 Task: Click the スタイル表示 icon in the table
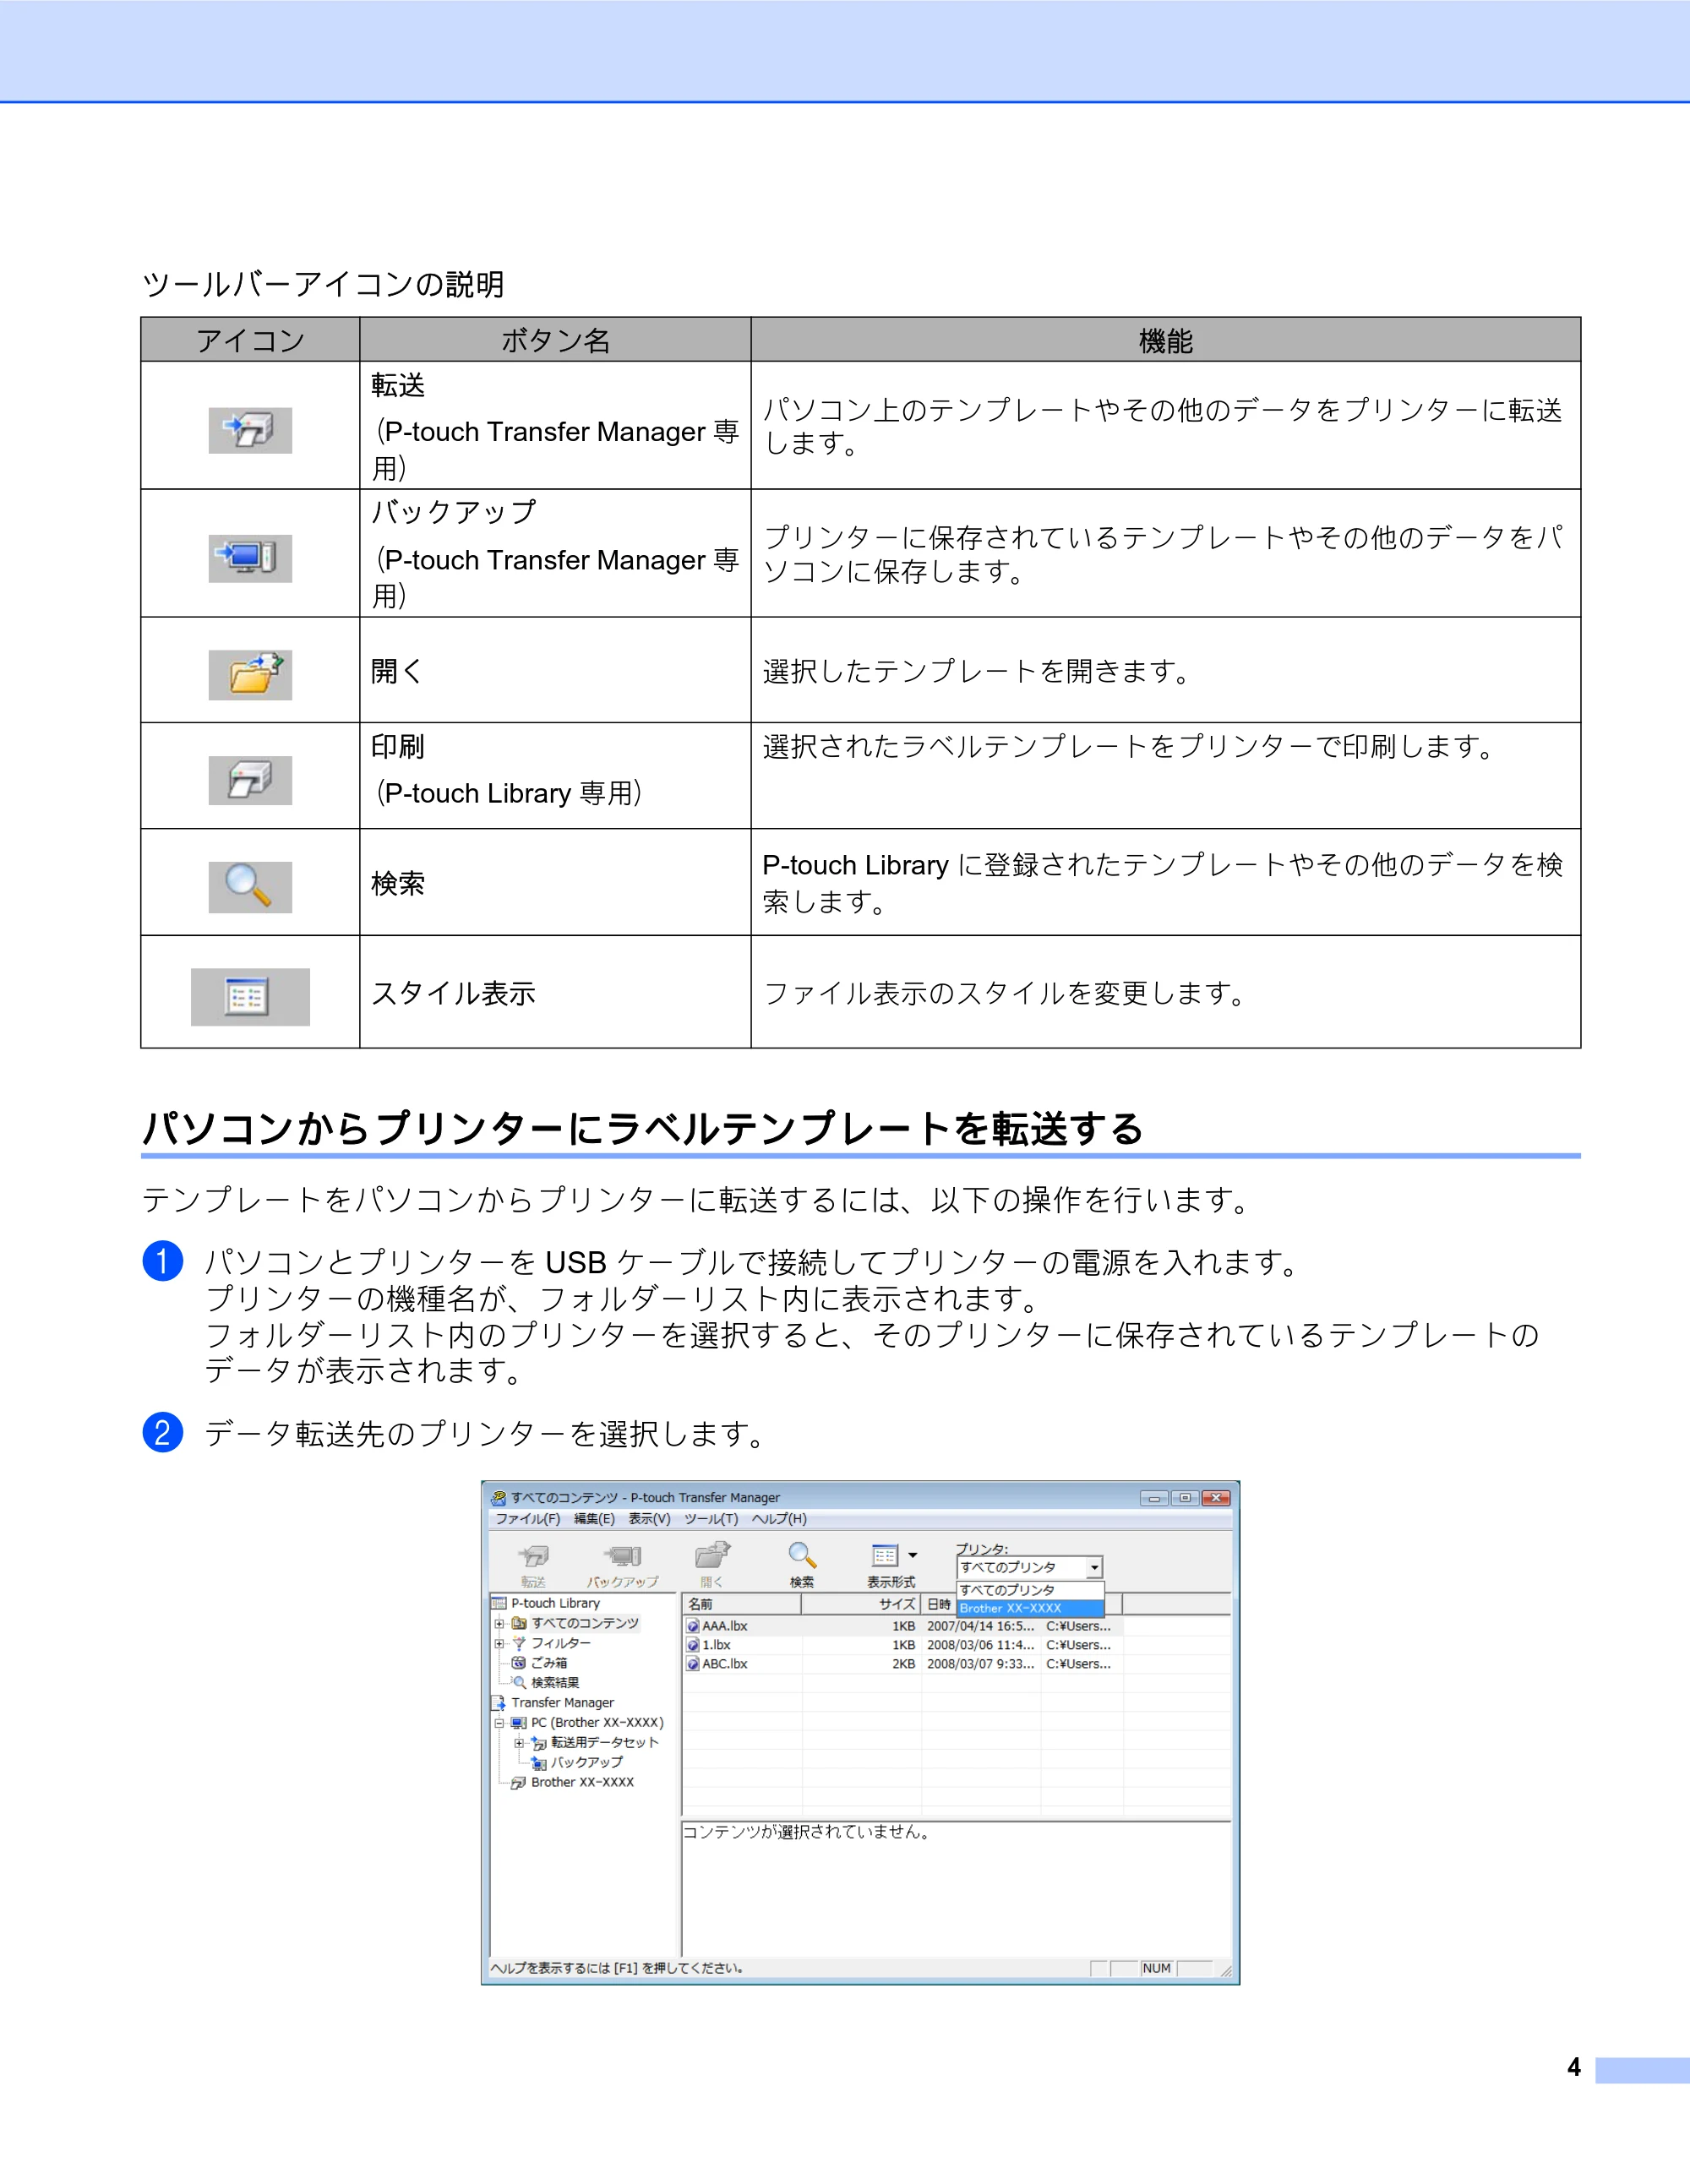pyautogui.click(x=250, y=997)
